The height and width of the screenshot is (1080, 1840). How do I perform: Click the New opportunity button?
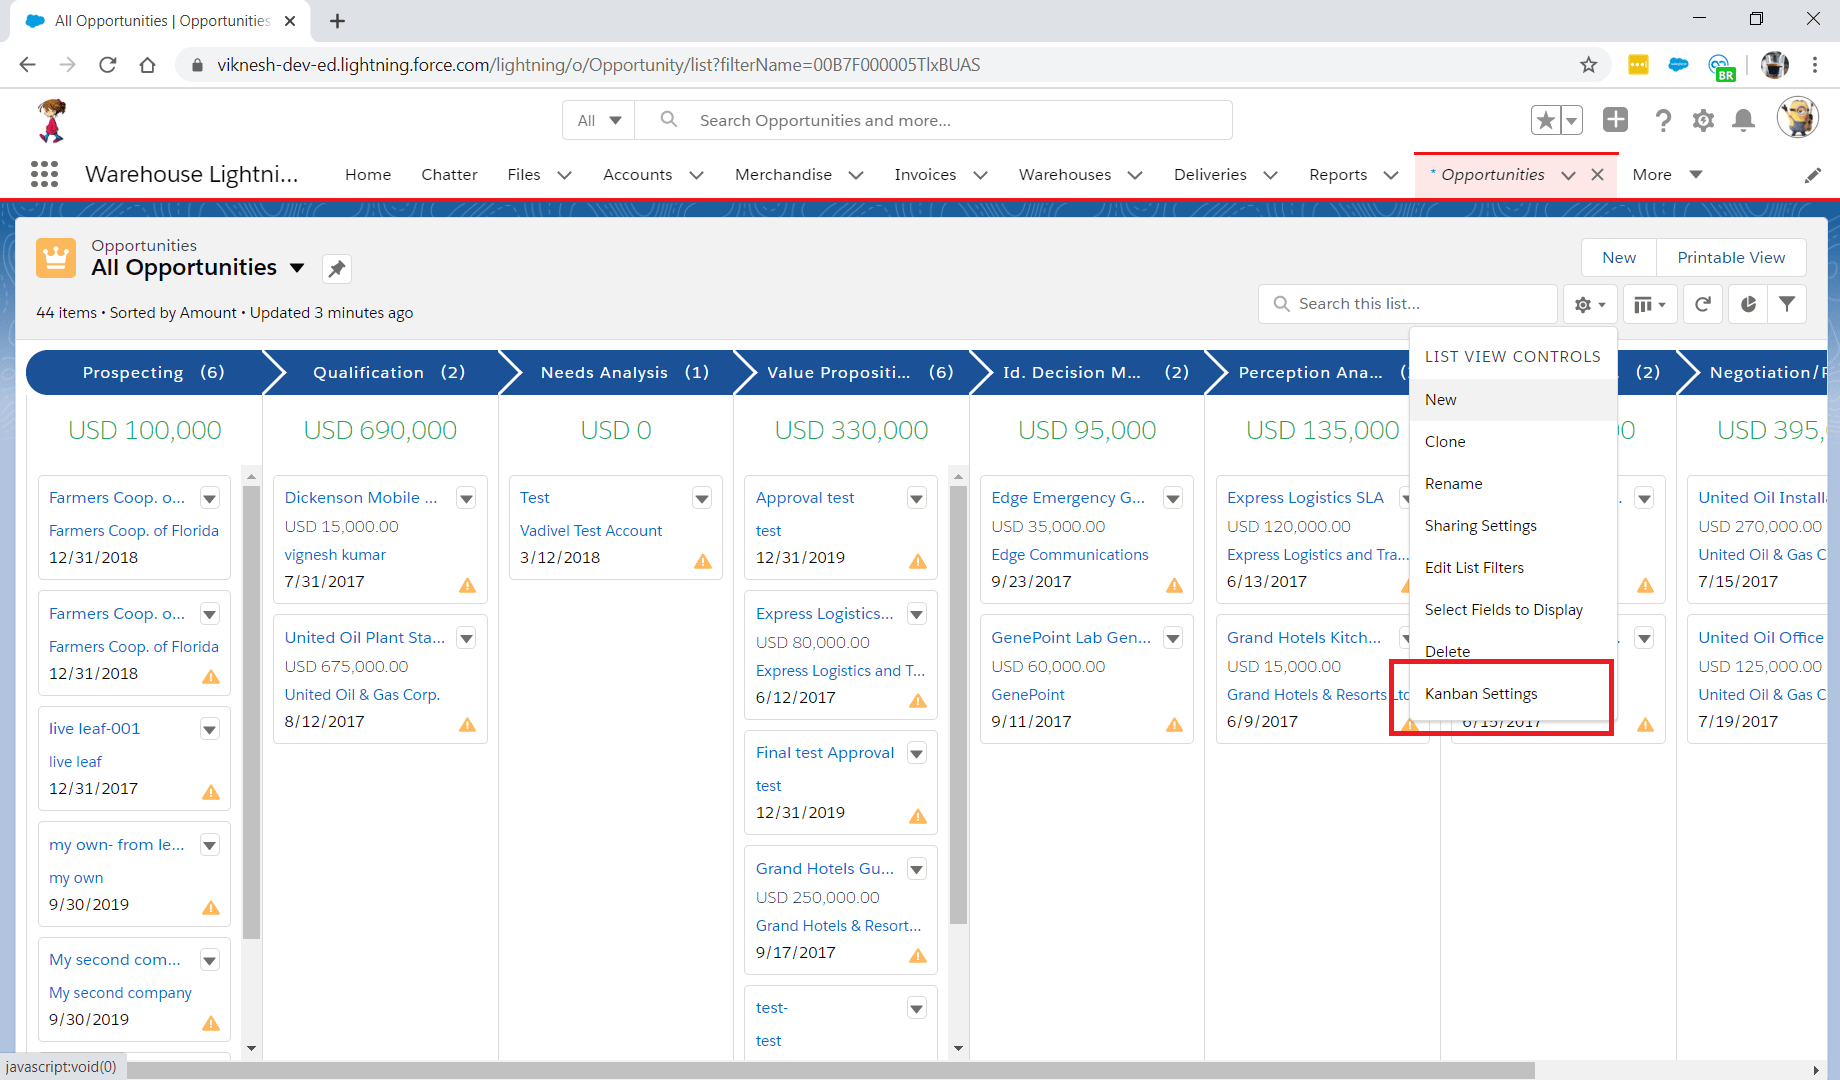1618,257
